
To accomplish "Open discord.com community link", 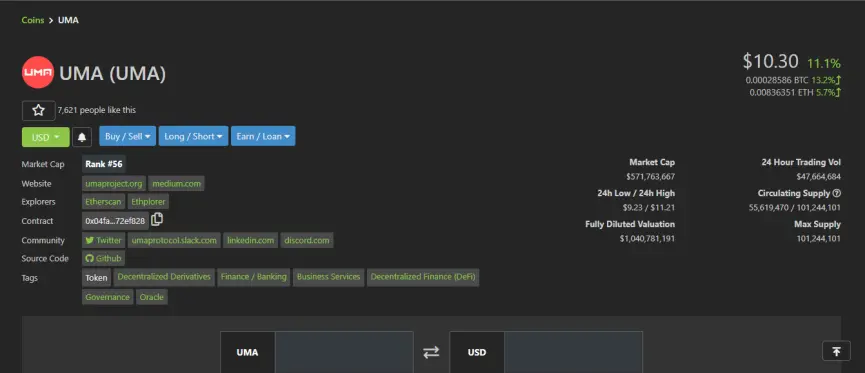I will pos(307,240).
